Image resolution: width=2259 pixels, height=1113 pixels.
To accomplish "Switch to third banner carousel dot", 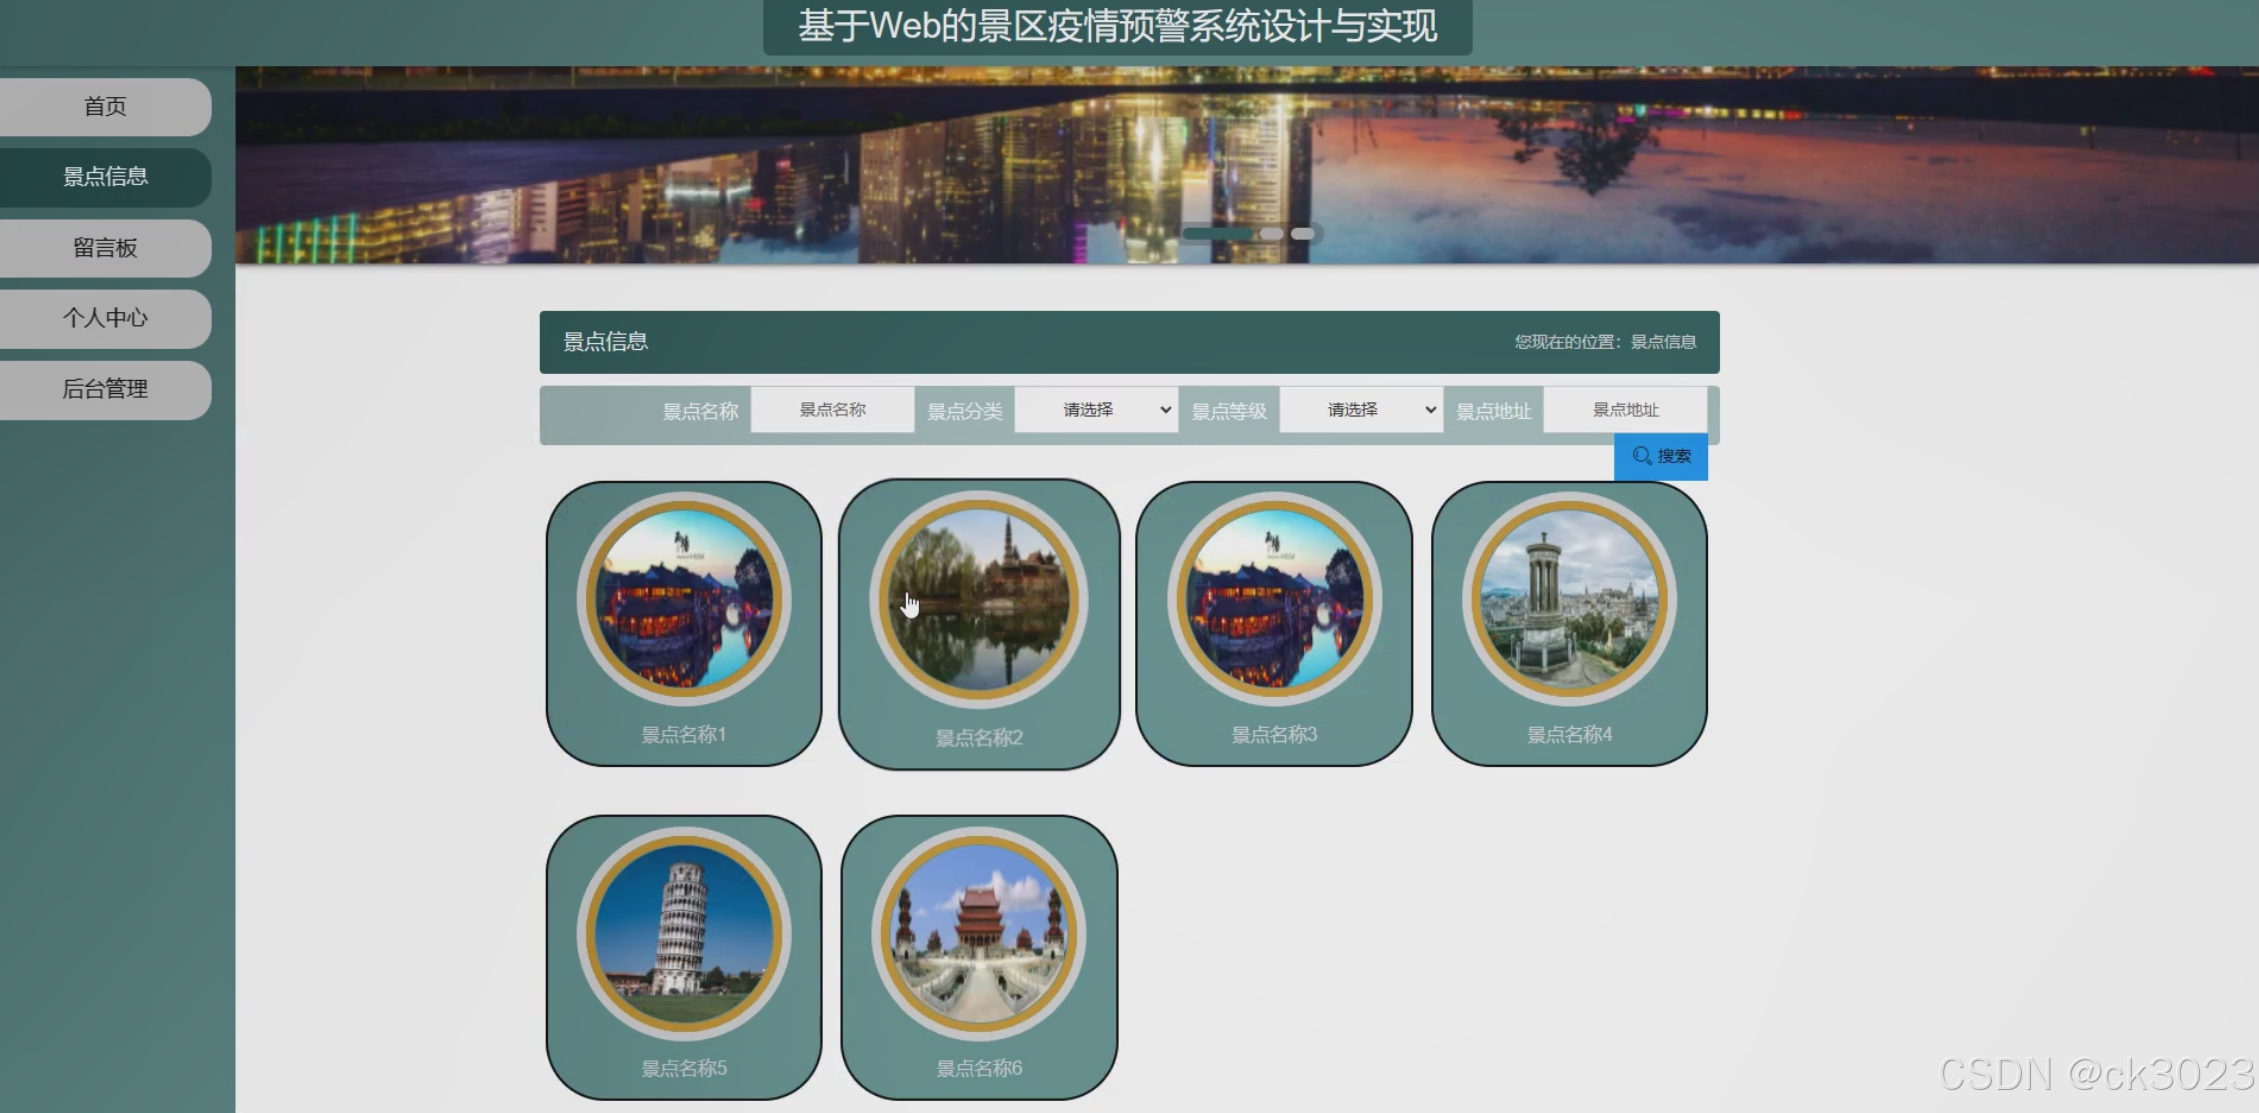I will click(x=1302, y=233).
